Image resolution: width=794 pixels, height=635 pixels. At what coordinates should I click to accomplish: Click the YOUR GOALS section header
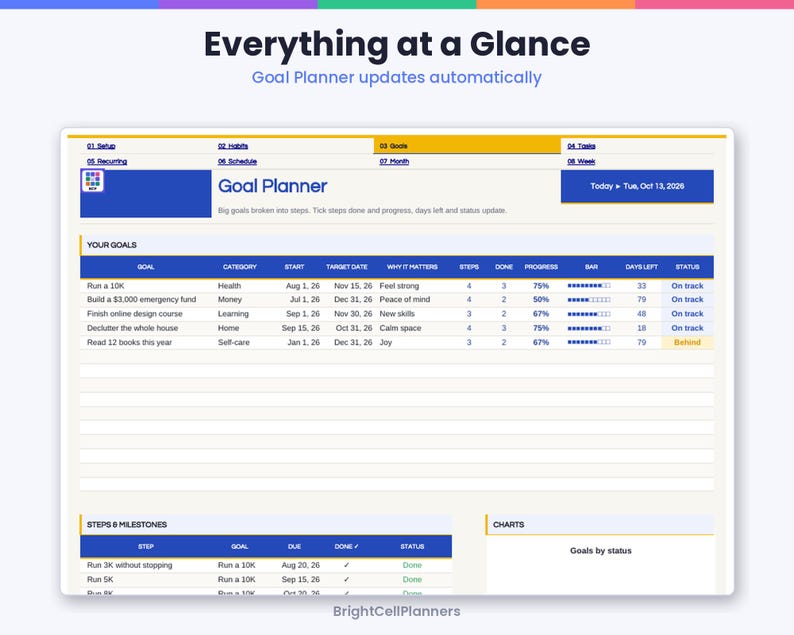(397, 245)
